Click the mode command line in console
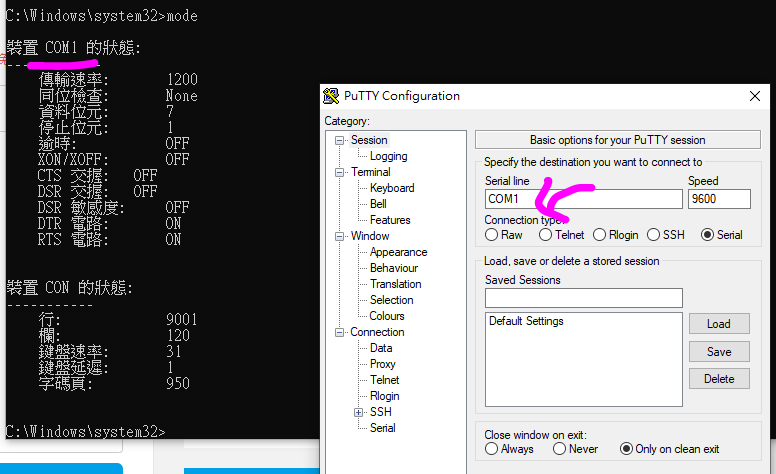 (102, 16)
